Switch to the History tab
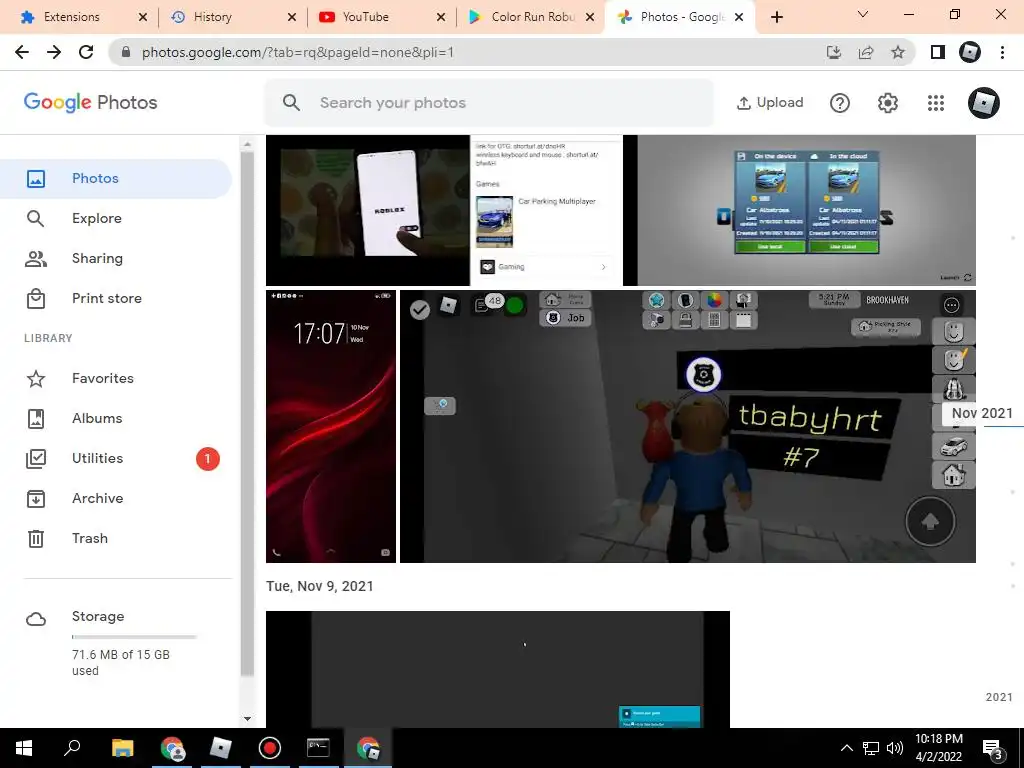The image size is (1024, 768). click(233, 17)
